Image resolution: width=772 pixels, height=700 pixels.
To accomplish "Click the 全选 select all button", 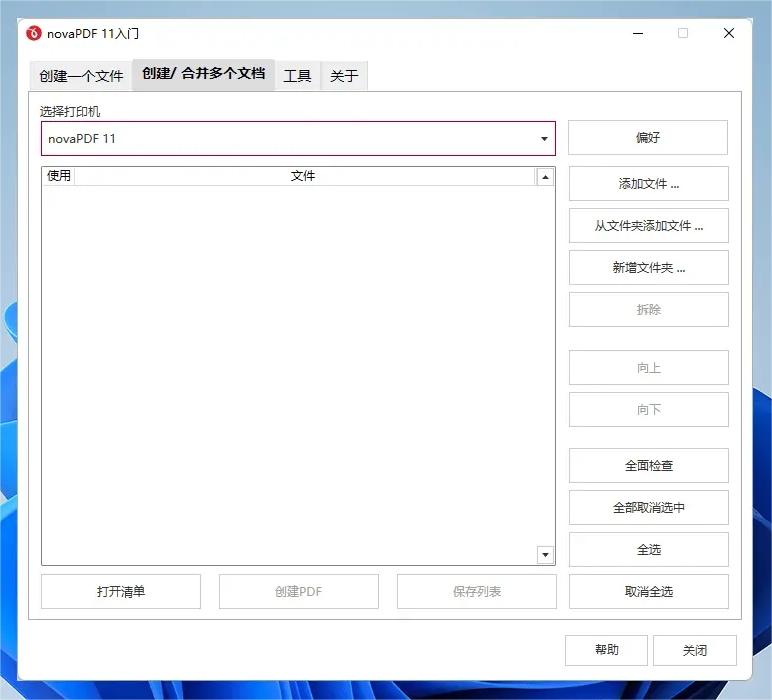I will click(648, 549).
